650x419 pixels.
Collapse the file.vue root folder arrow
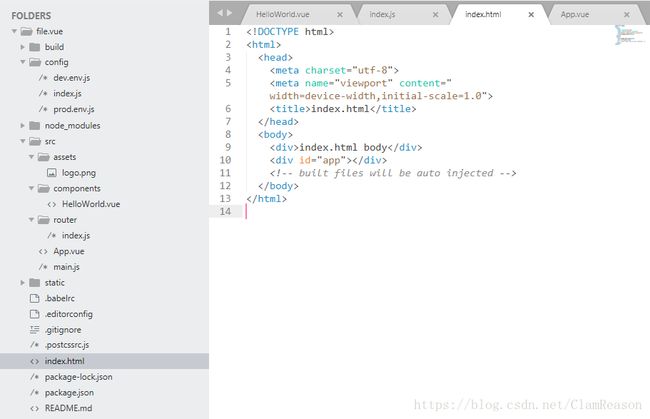click(14, 31)
